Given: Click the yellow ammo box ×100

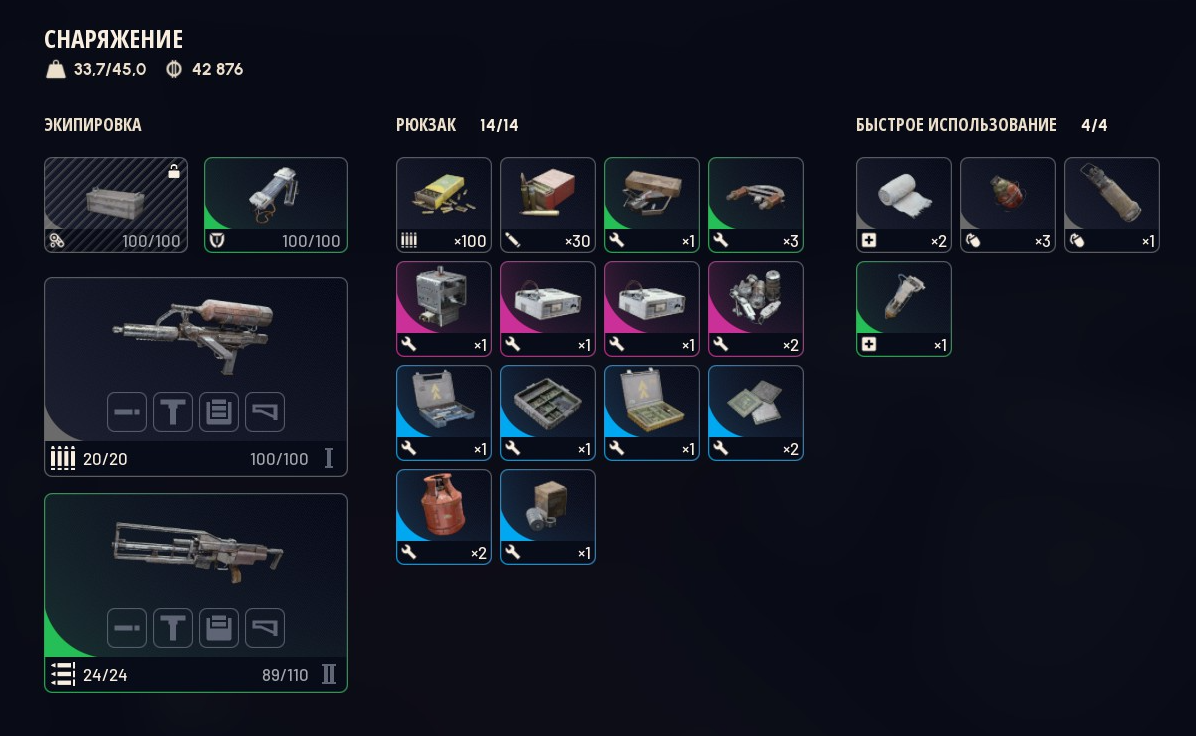Looking at the screenshot, I should pyautogui.click(x=444, y=205).
